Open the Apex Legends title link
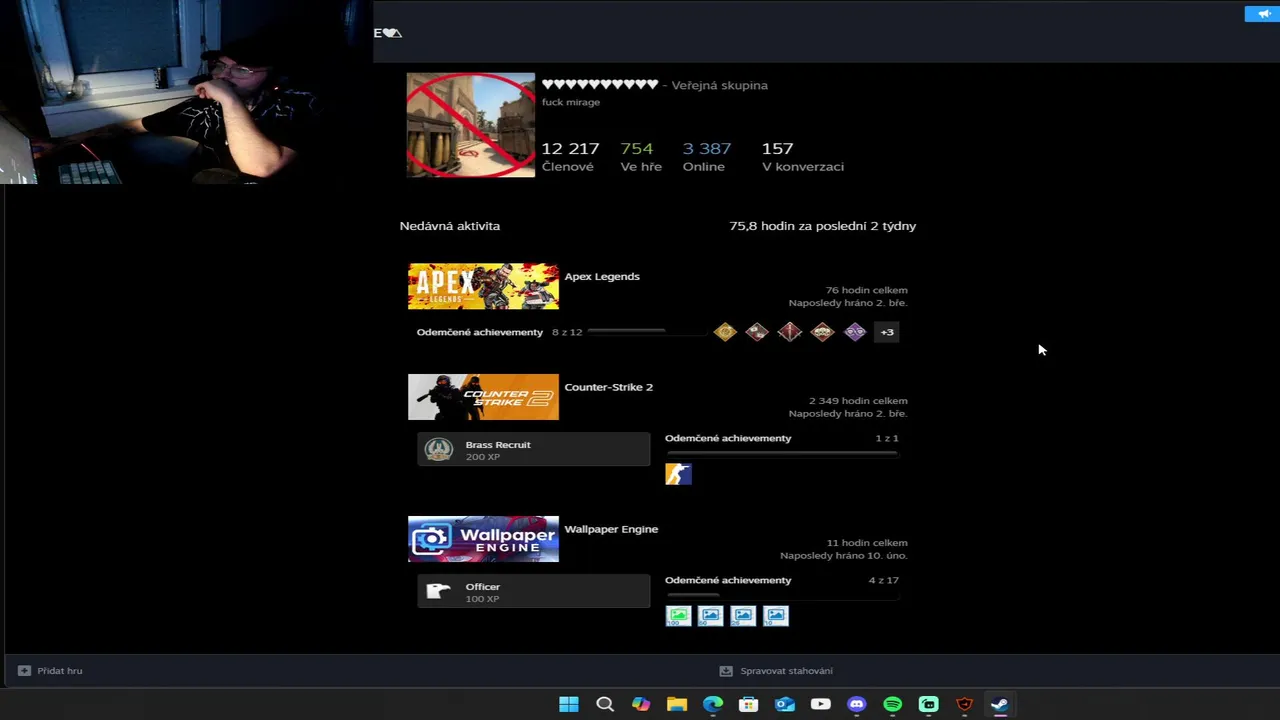Image resolution: width=1280 pixels, height=720 pixels. click(x=602, y=277)
